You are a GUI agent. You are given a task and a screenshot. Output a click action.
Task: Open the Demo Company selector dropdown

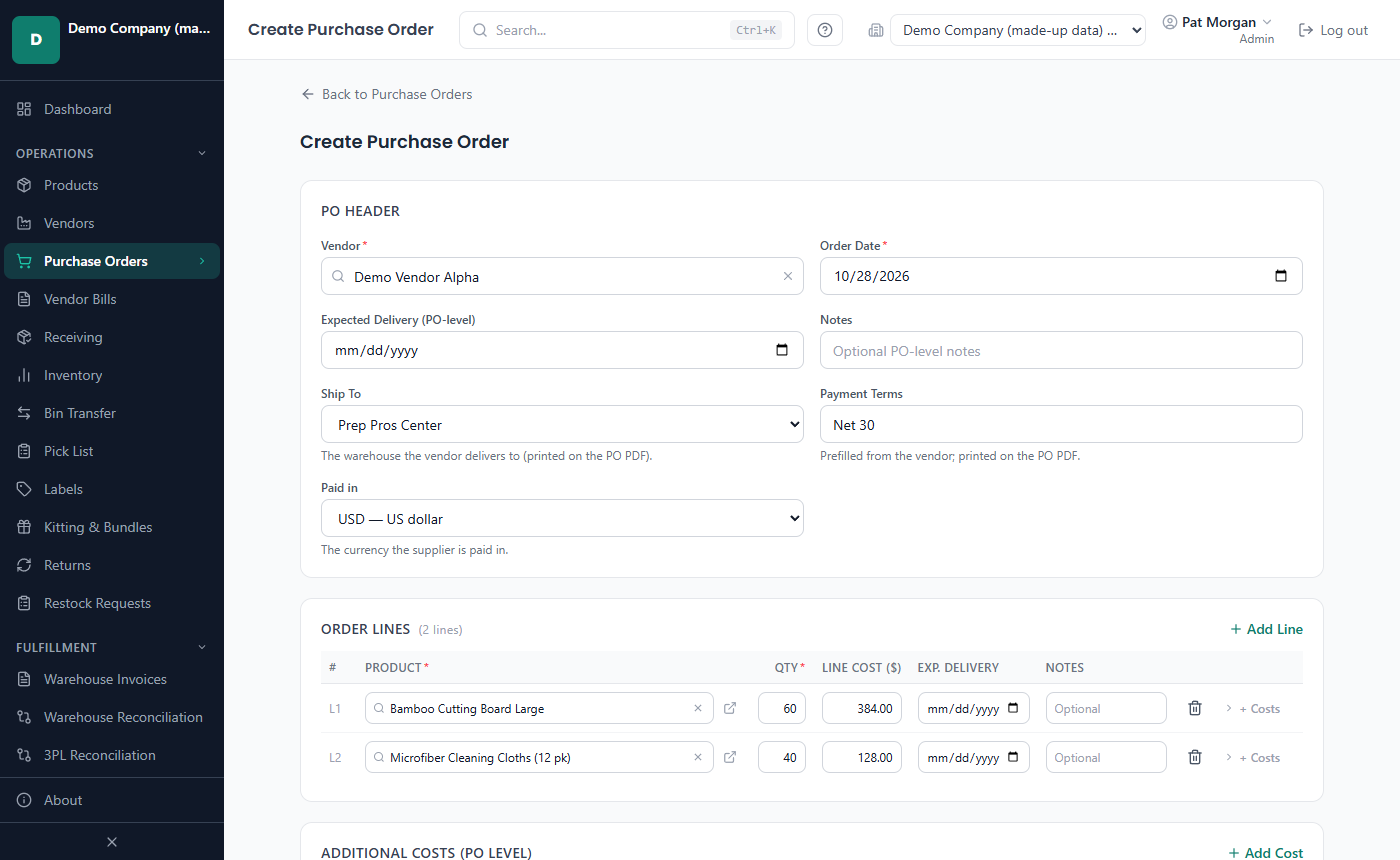pos(1018,30)
